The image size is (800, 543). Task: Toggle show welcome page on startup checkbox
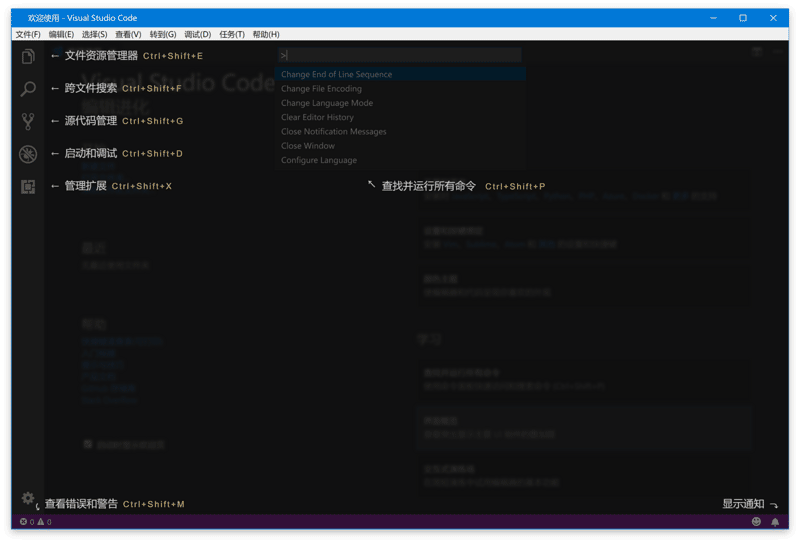point(88,444)
